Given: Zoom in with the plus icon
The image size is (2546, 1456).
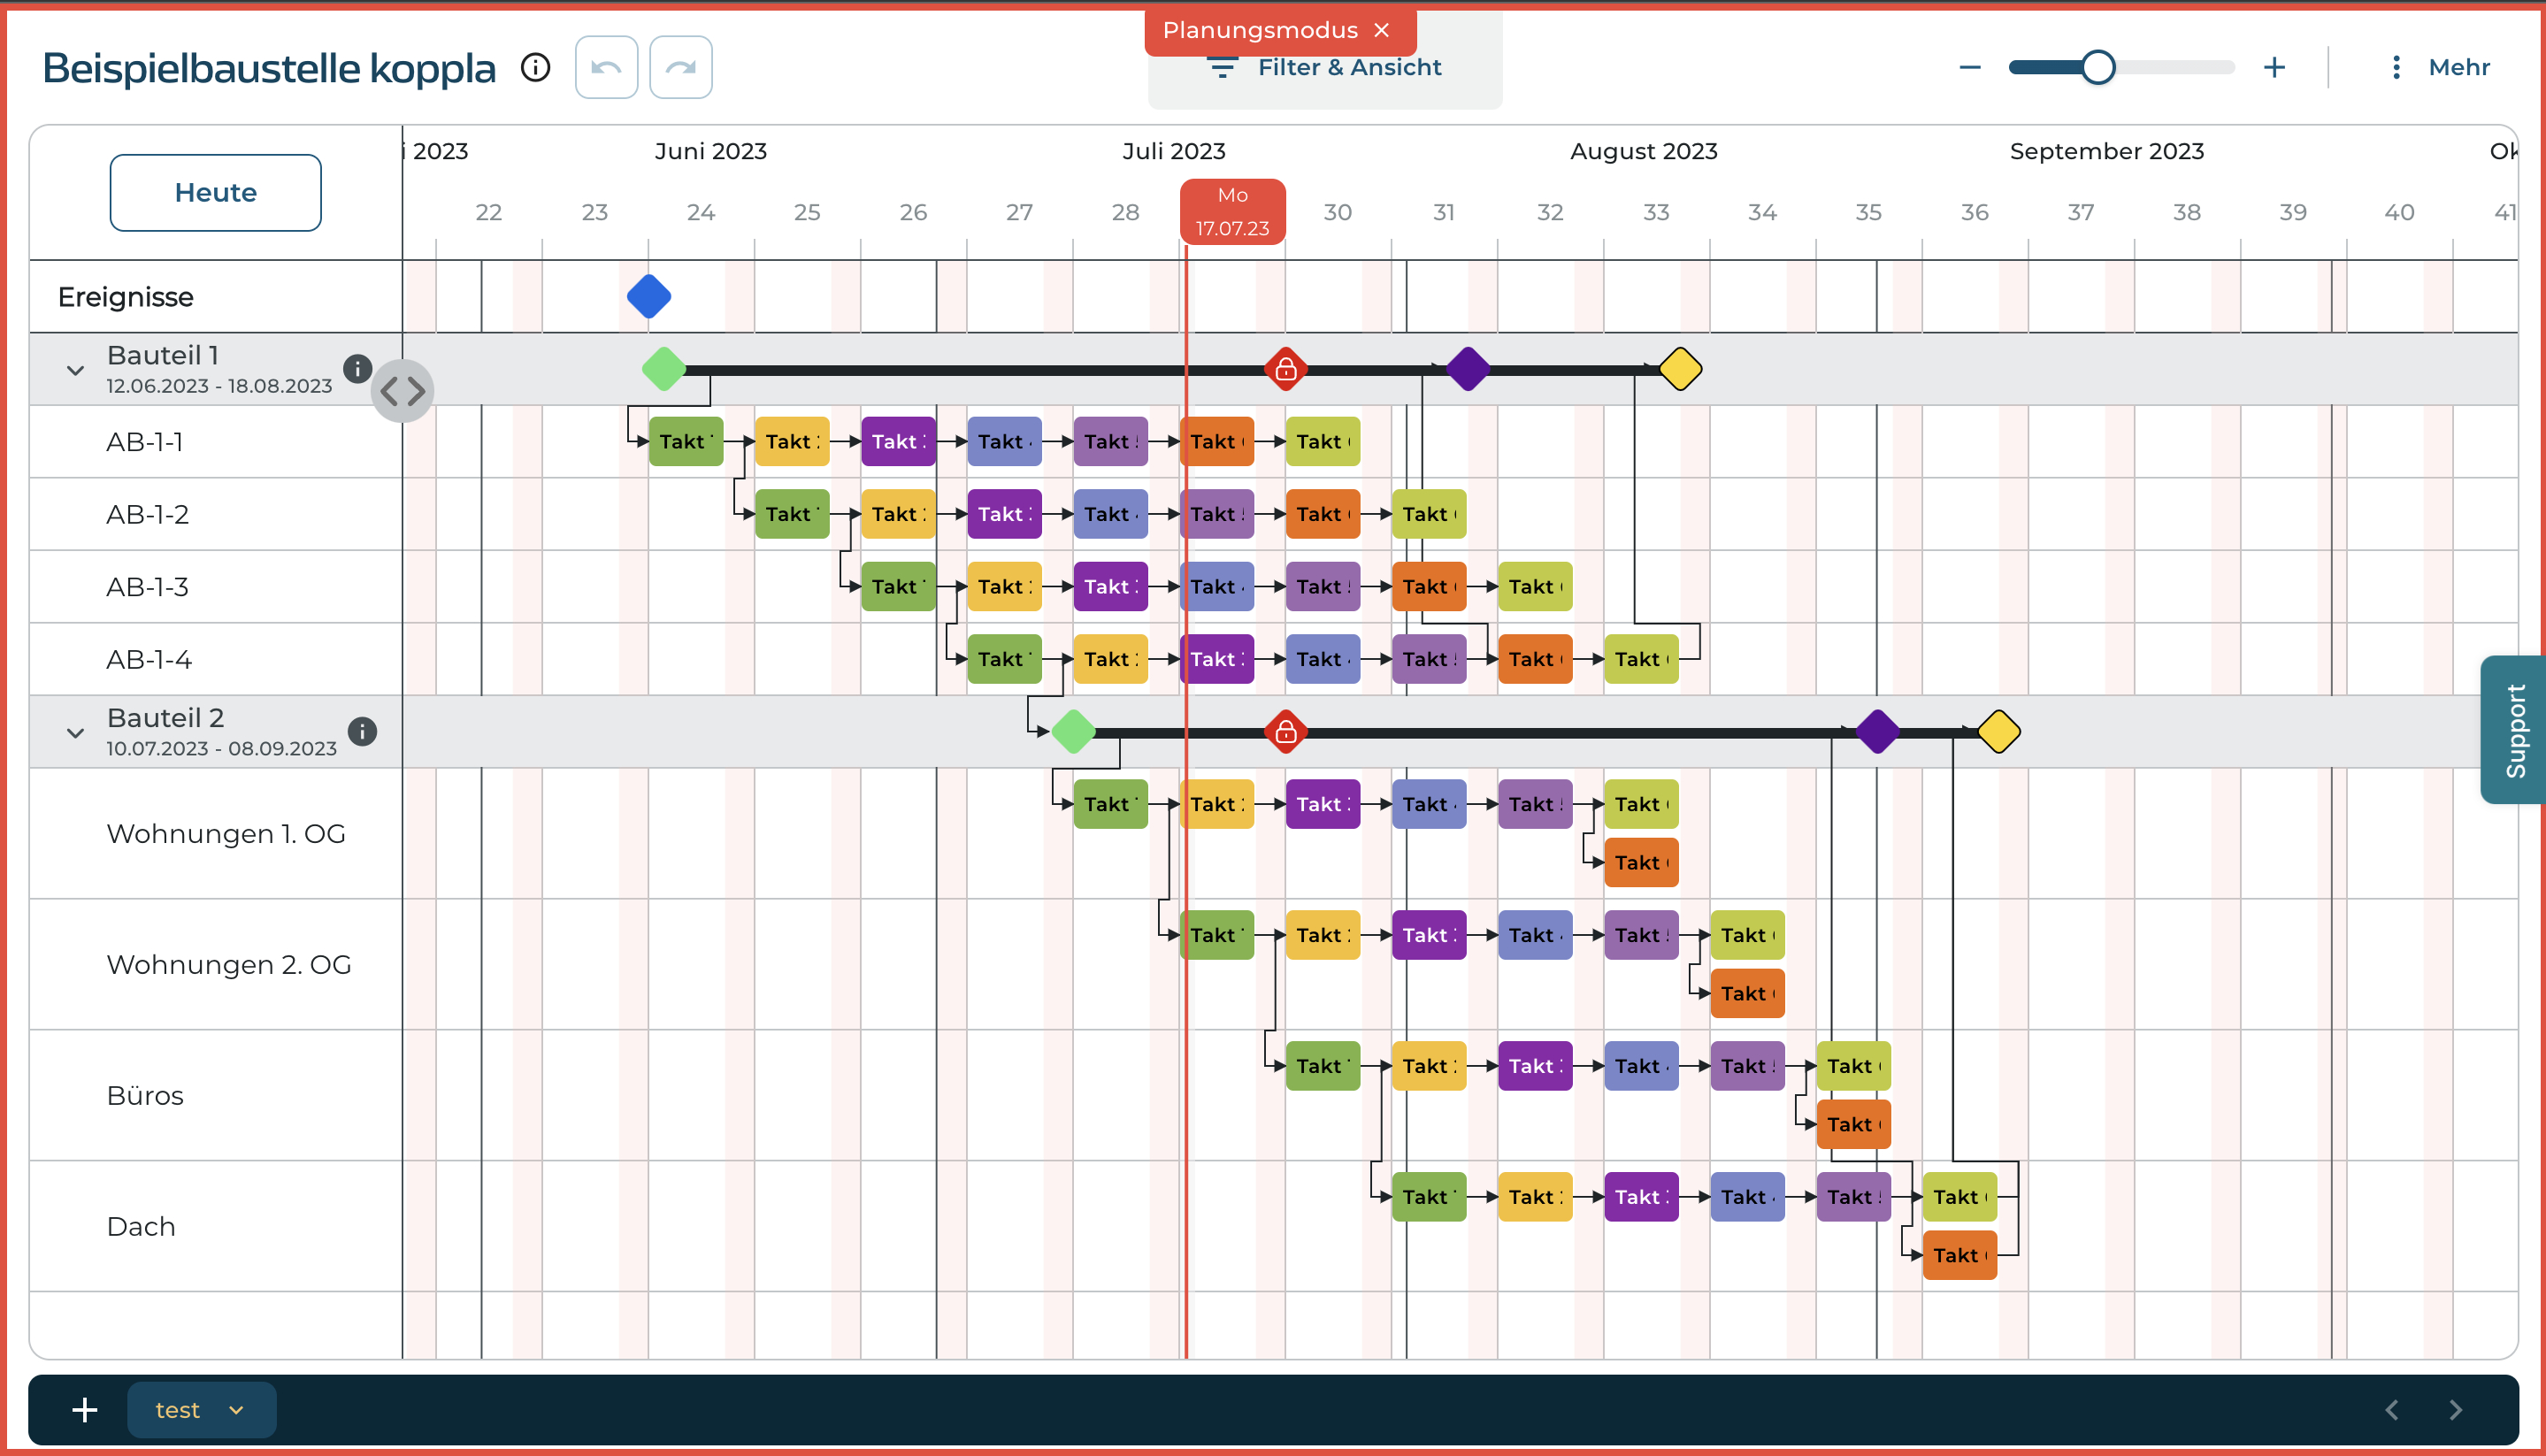Looking at the screenshot, I should coord(2274,67).
